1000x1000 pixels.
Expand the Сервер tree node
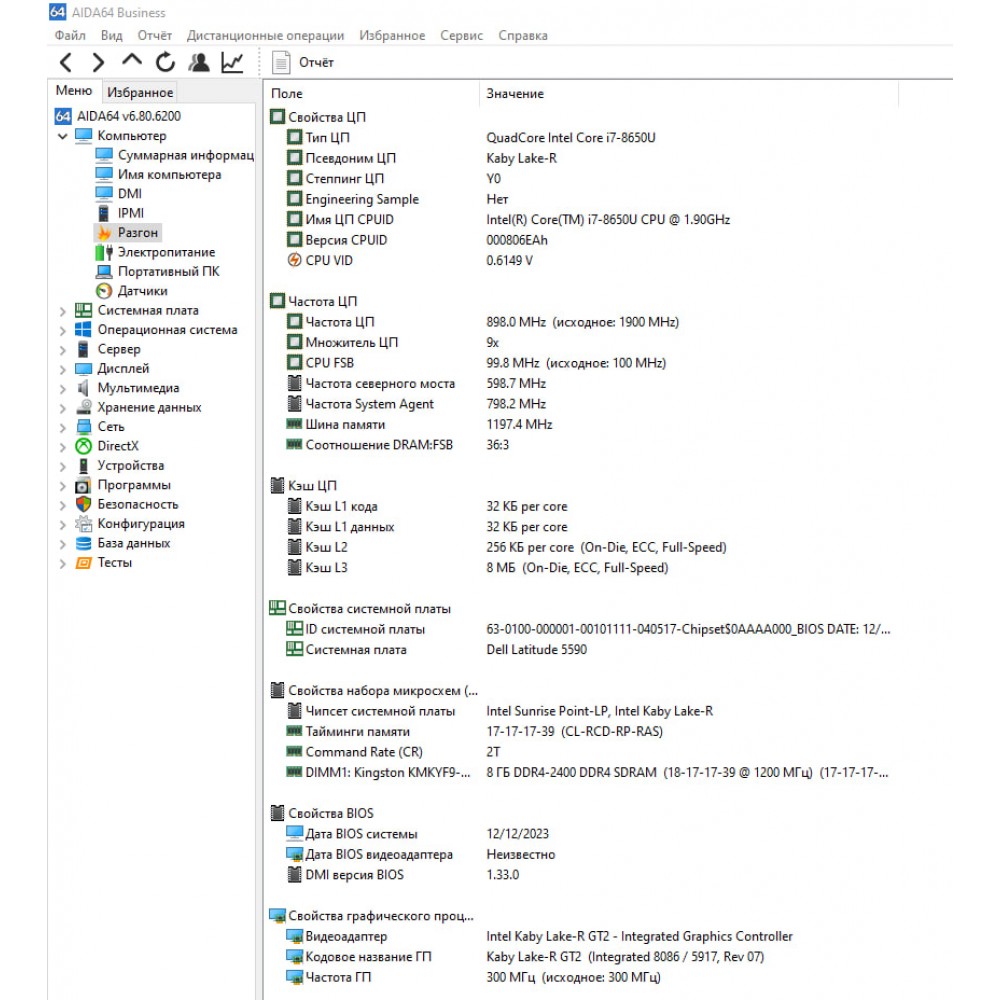pos(62,349)
